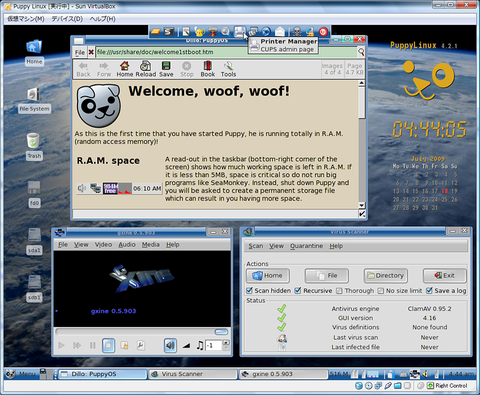
Task: Click the gxine stop button
Action: click(x=108, y=345)
